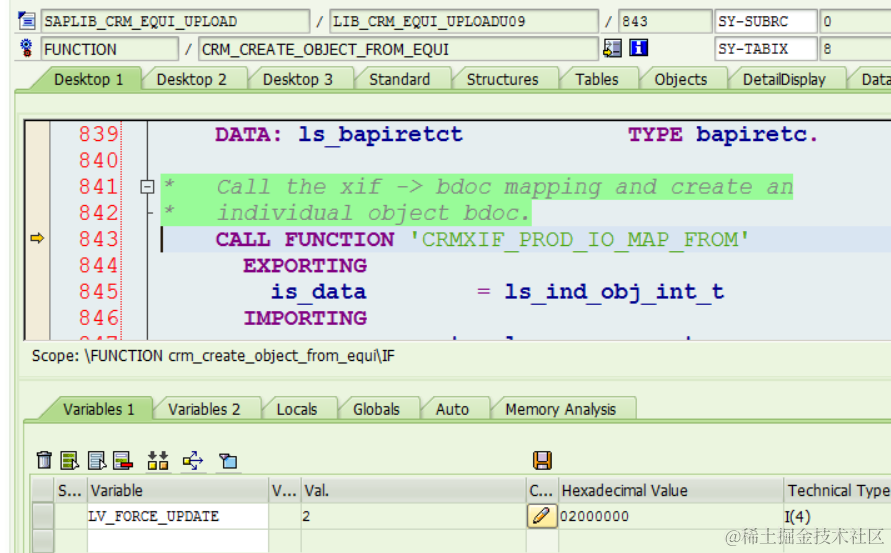Click ls_bapiretct on line 839
891x553 pixels.
[x=380, y=135]
